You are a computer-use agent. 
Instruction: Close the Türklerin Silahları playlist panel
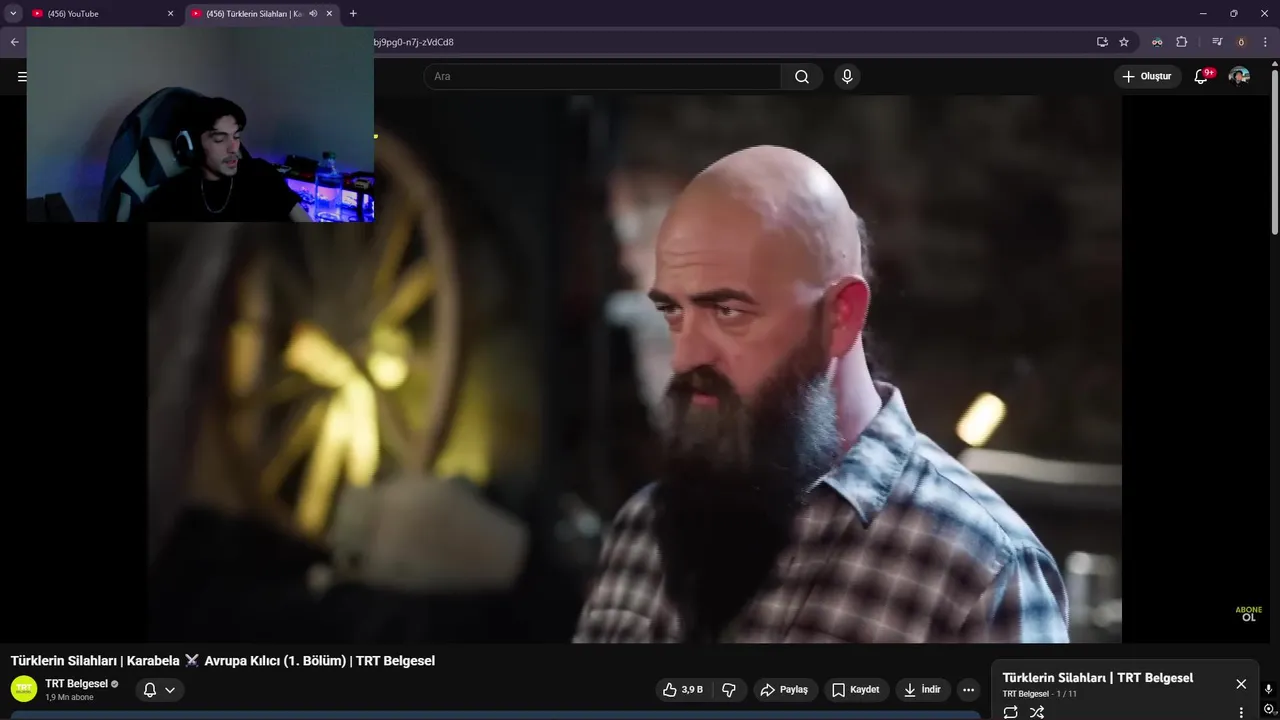pos(1241,684)
